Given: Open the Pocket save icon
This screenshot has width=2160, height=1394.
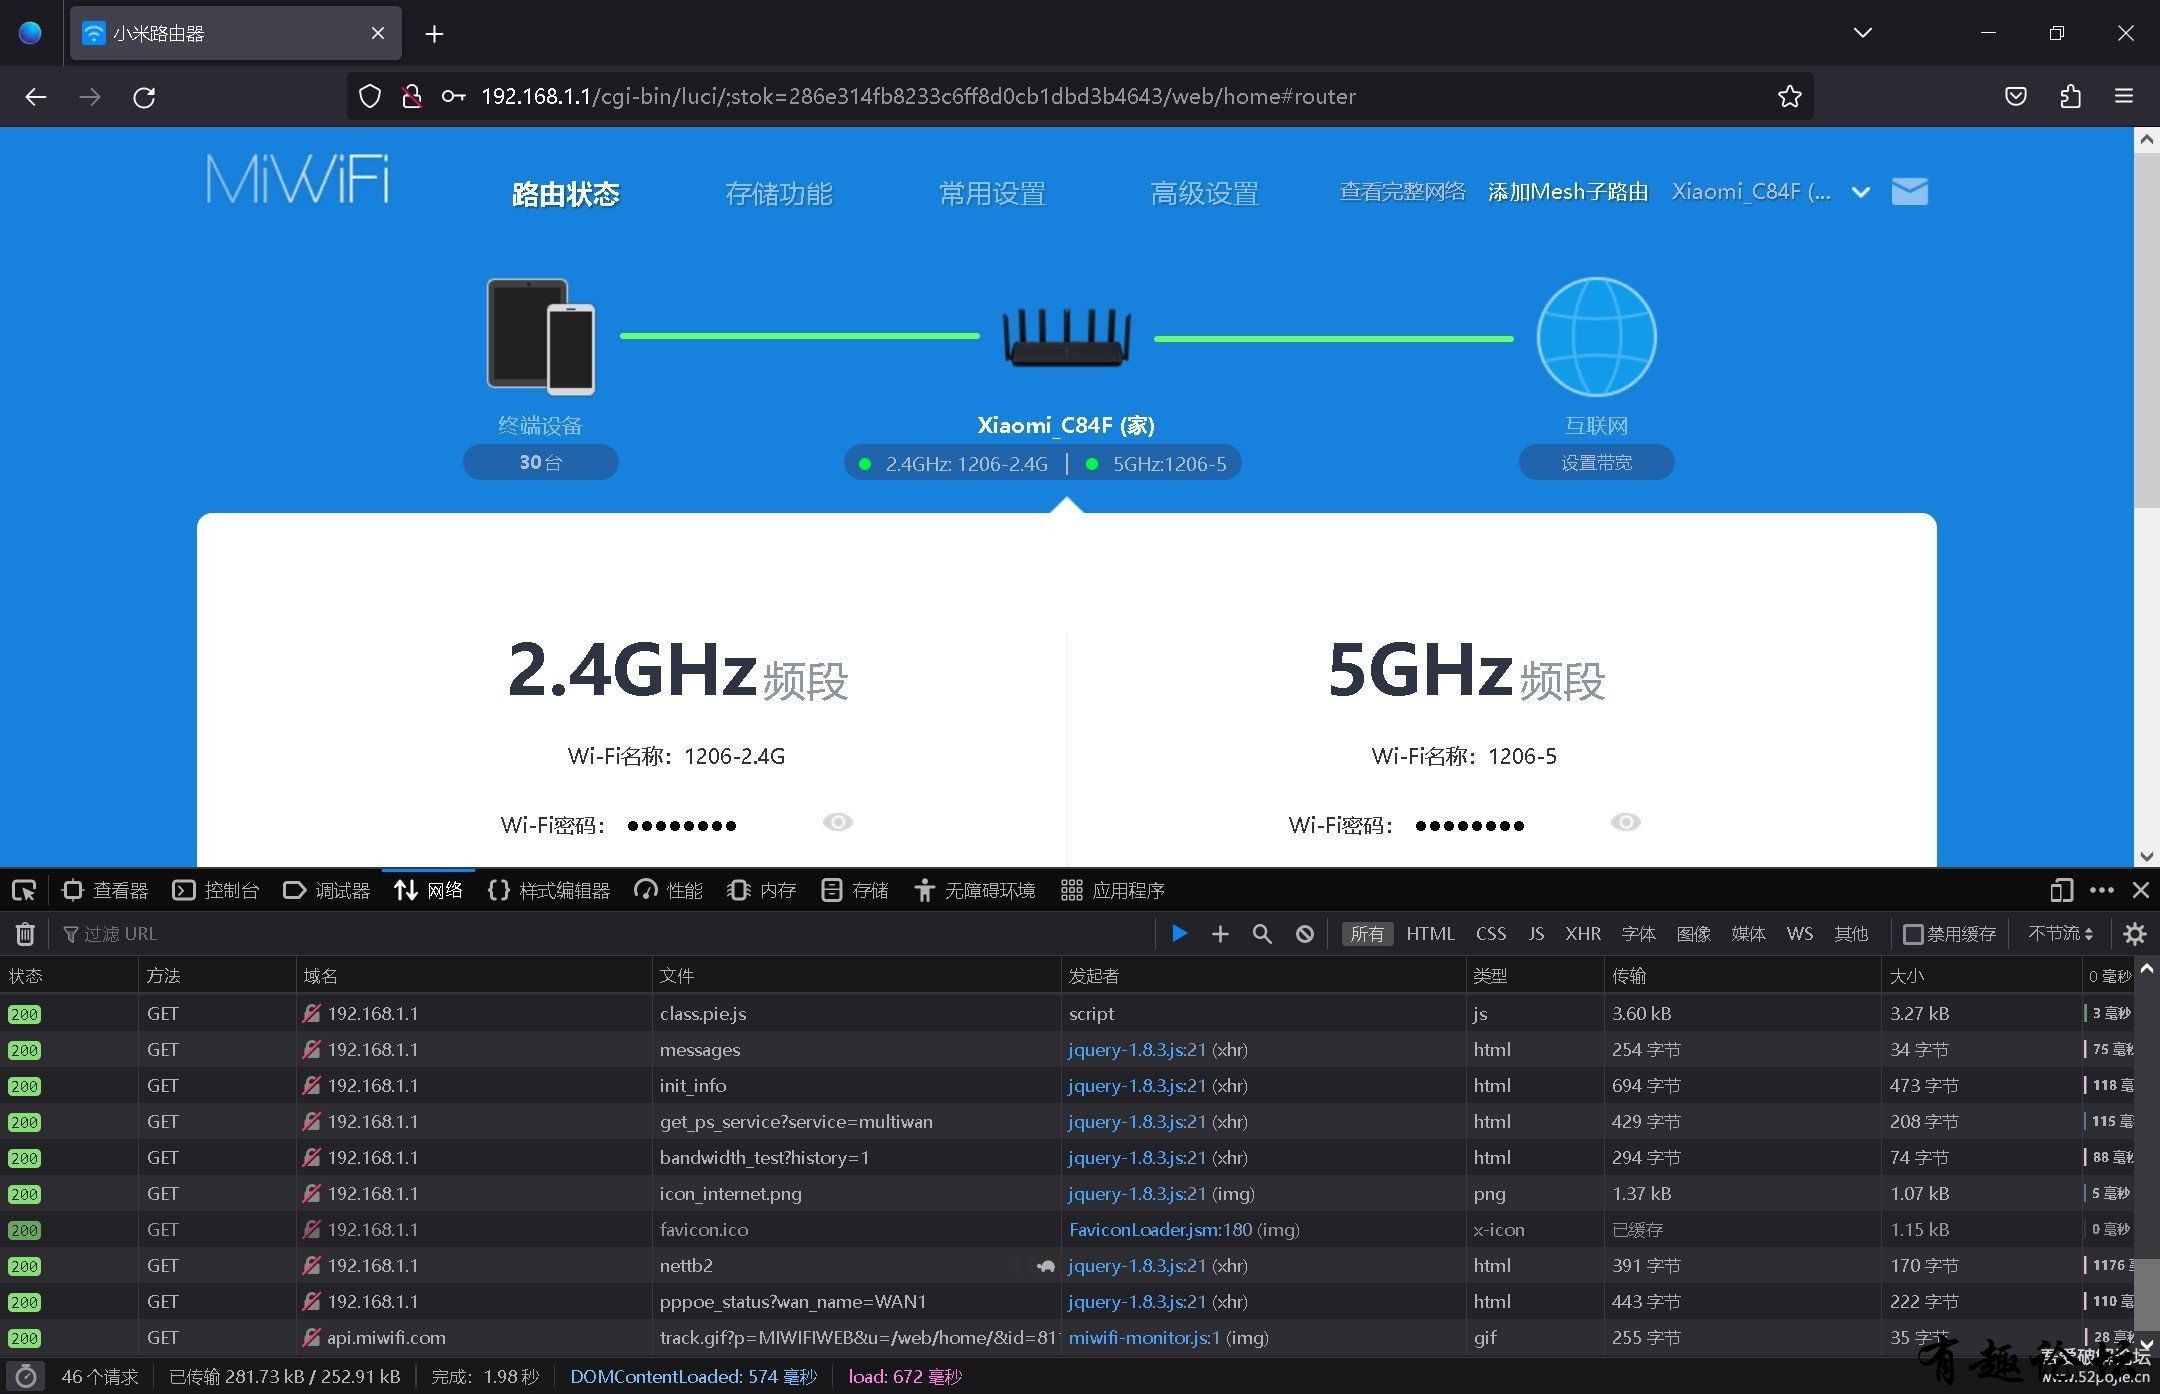Looking at the screenshot, I should click(2016, 96).
